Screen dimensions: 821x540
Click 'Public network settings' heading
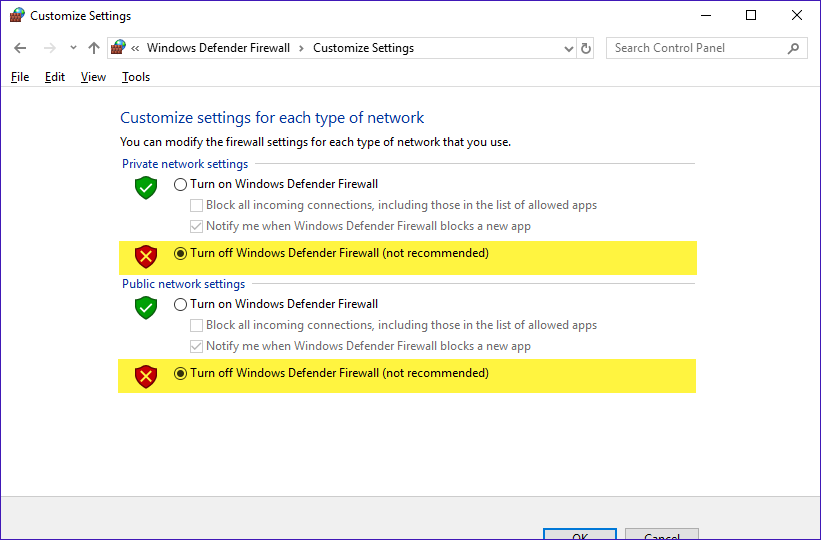[x=183, y=284]
